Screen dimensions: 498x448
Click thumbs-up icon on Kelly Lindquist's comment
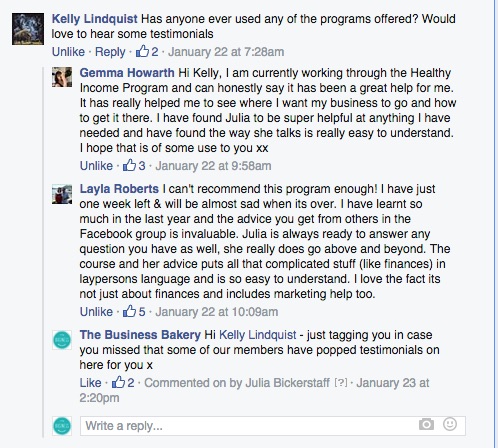(142, 51)
